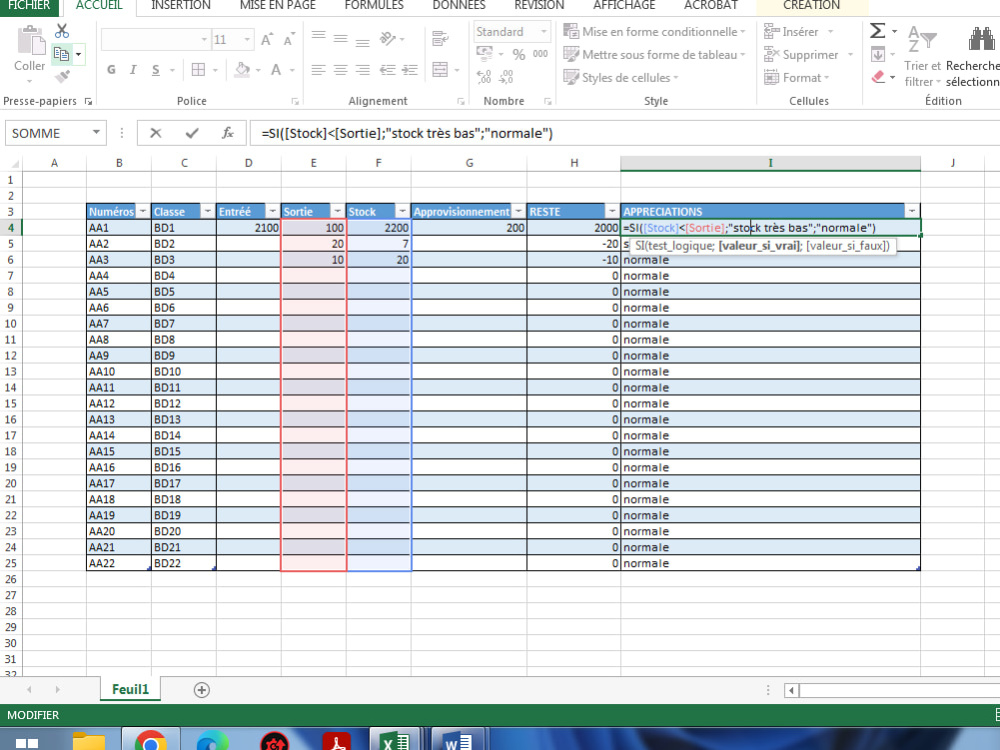The height and width of the screenshot is (750, 1000).
Task: Switch to the CRÉATION tab
Action: [811, 6]
